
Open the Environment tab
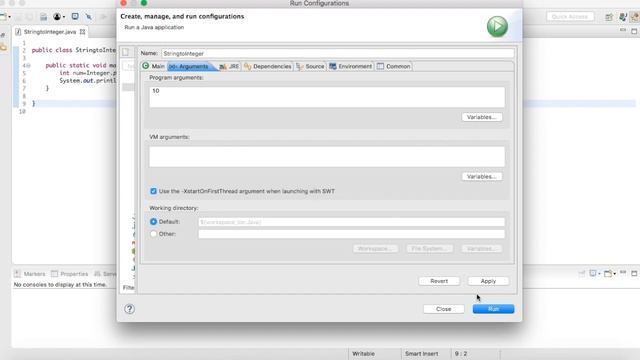351,67
